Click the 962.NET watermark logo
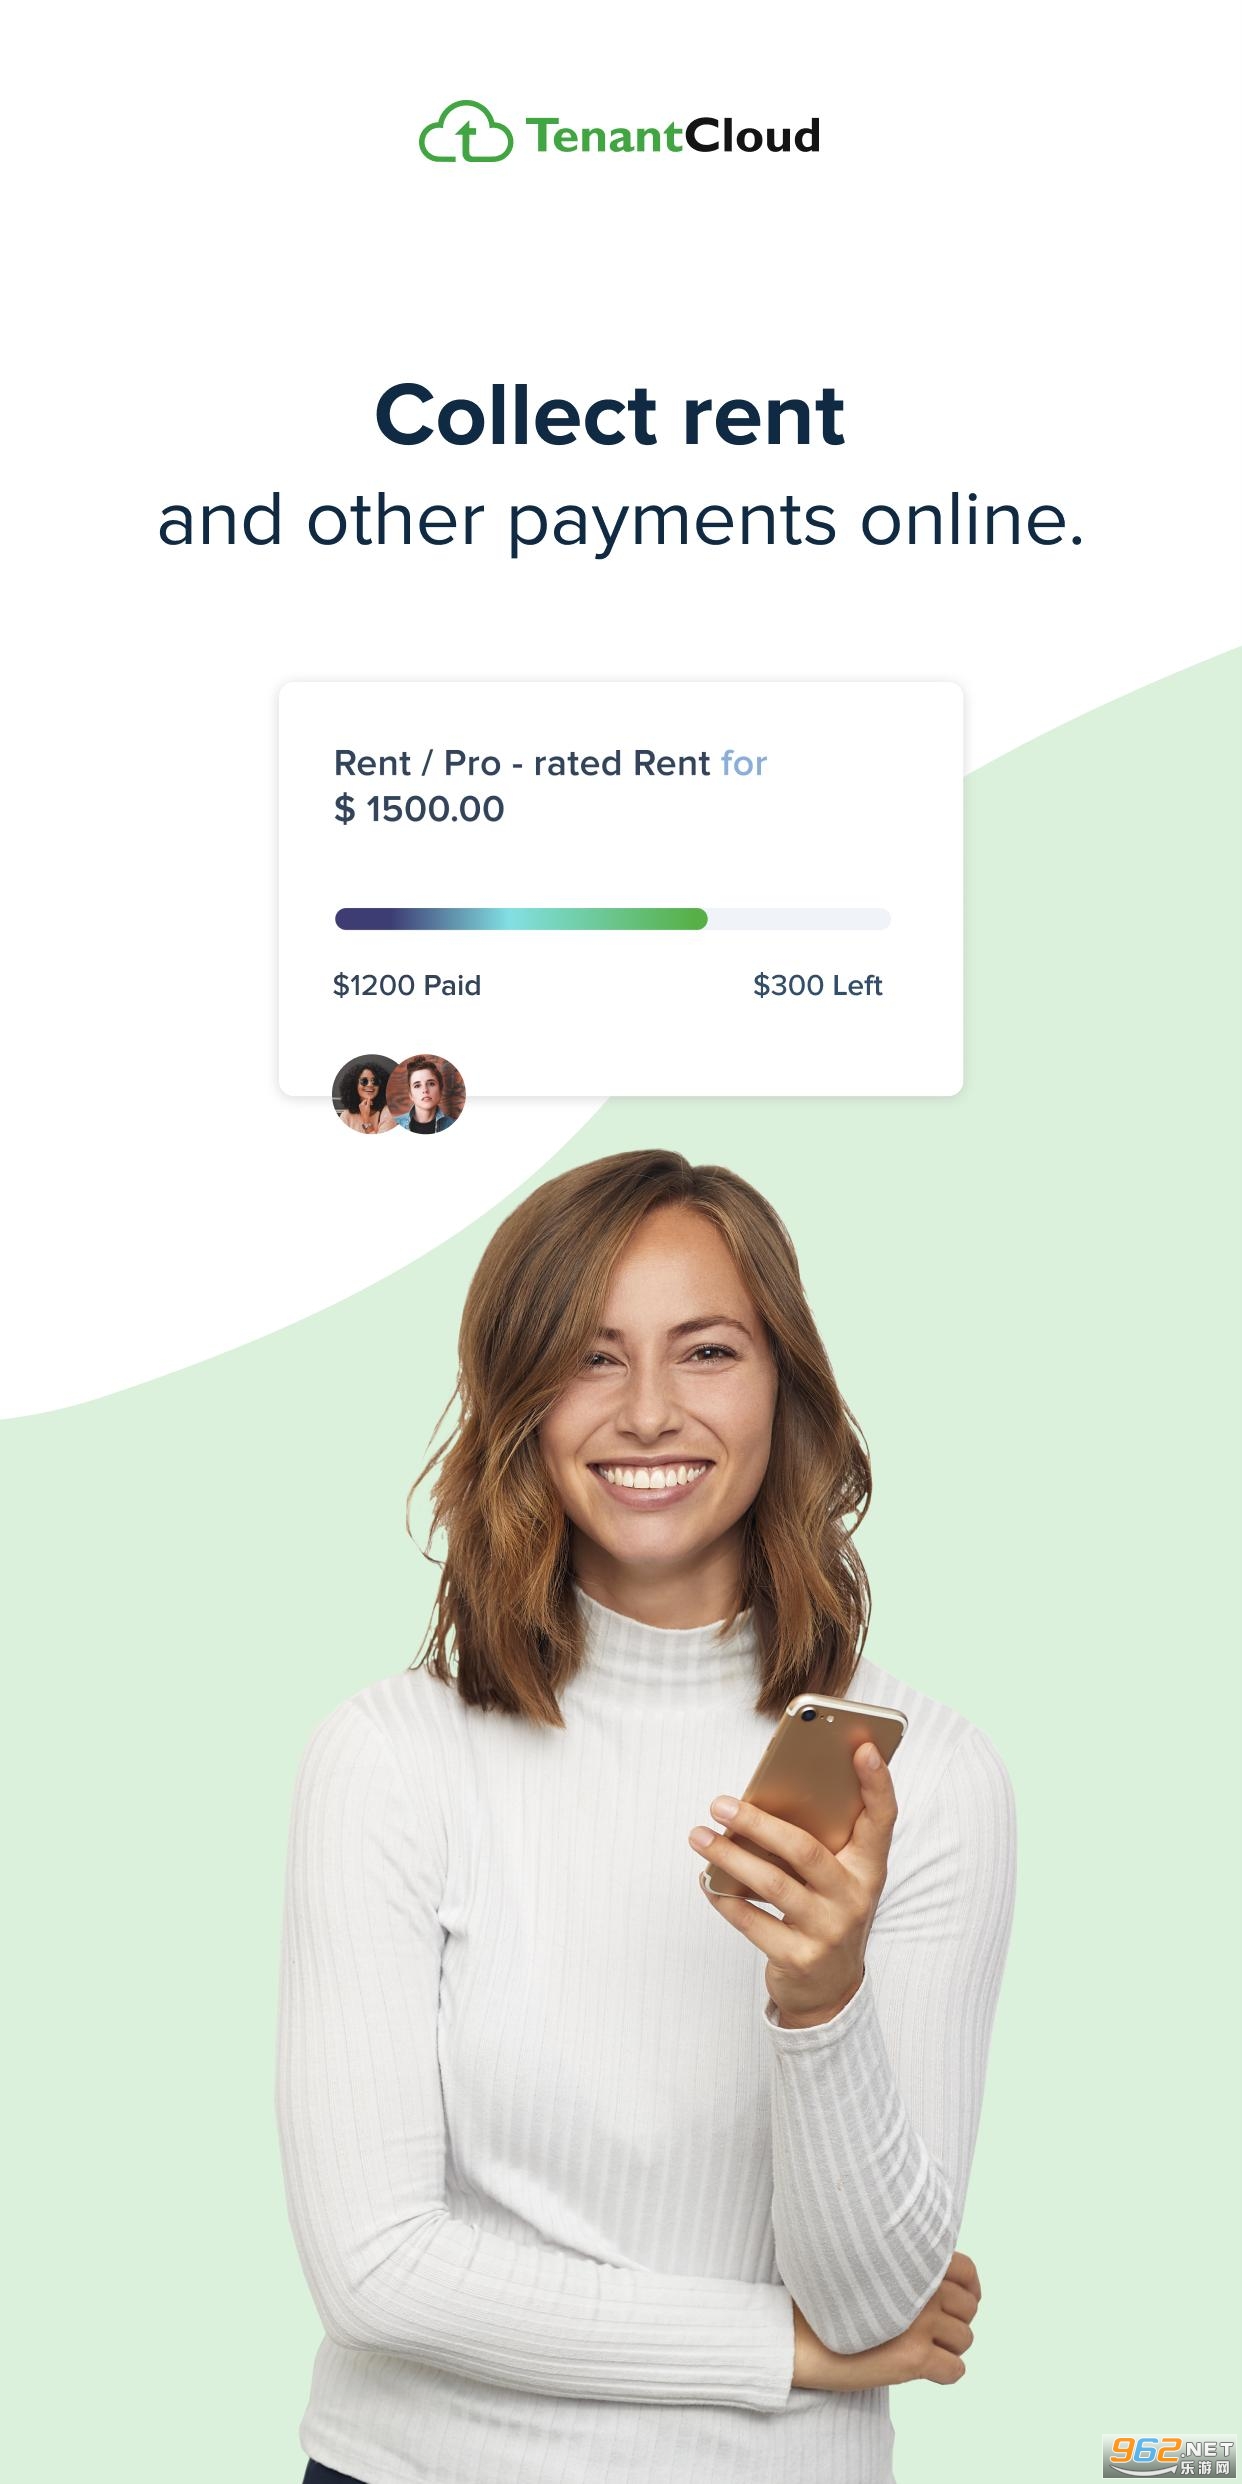Screen dimensions: 1242x2484 pos(1168,2452)
